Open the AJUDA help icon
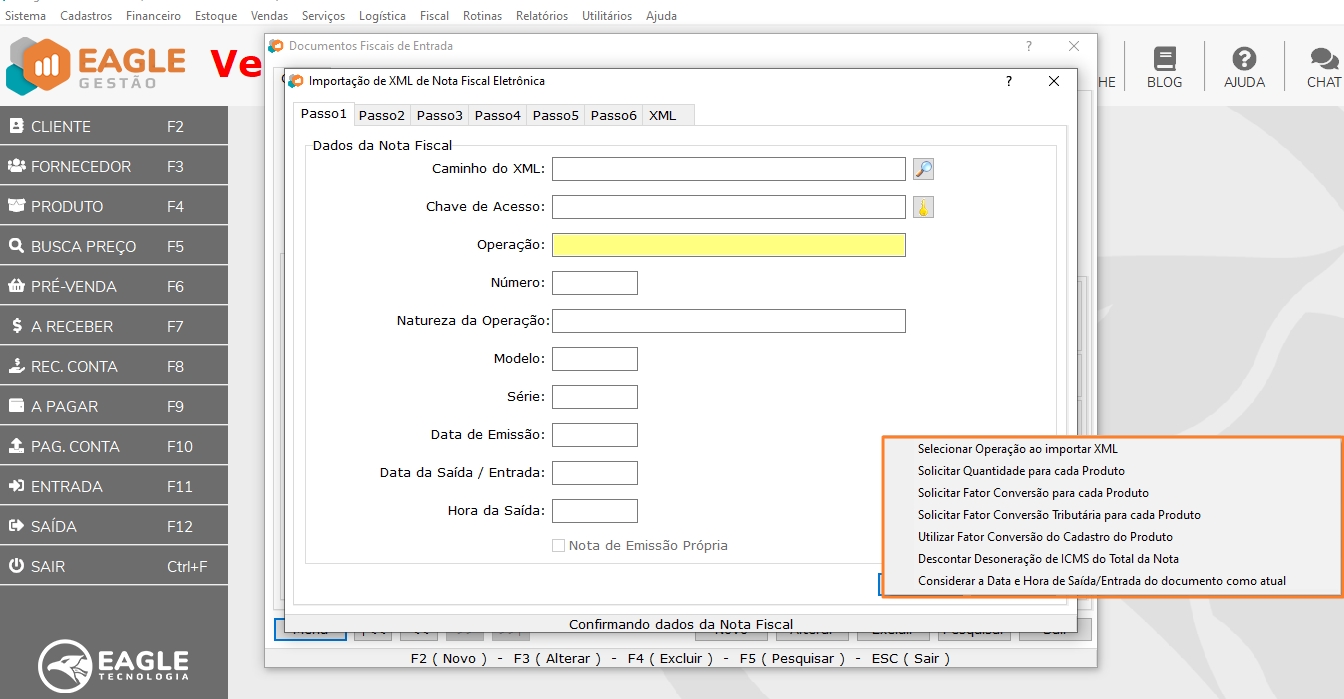Viewport: 1344px width, 699px height. (1244, 67)
